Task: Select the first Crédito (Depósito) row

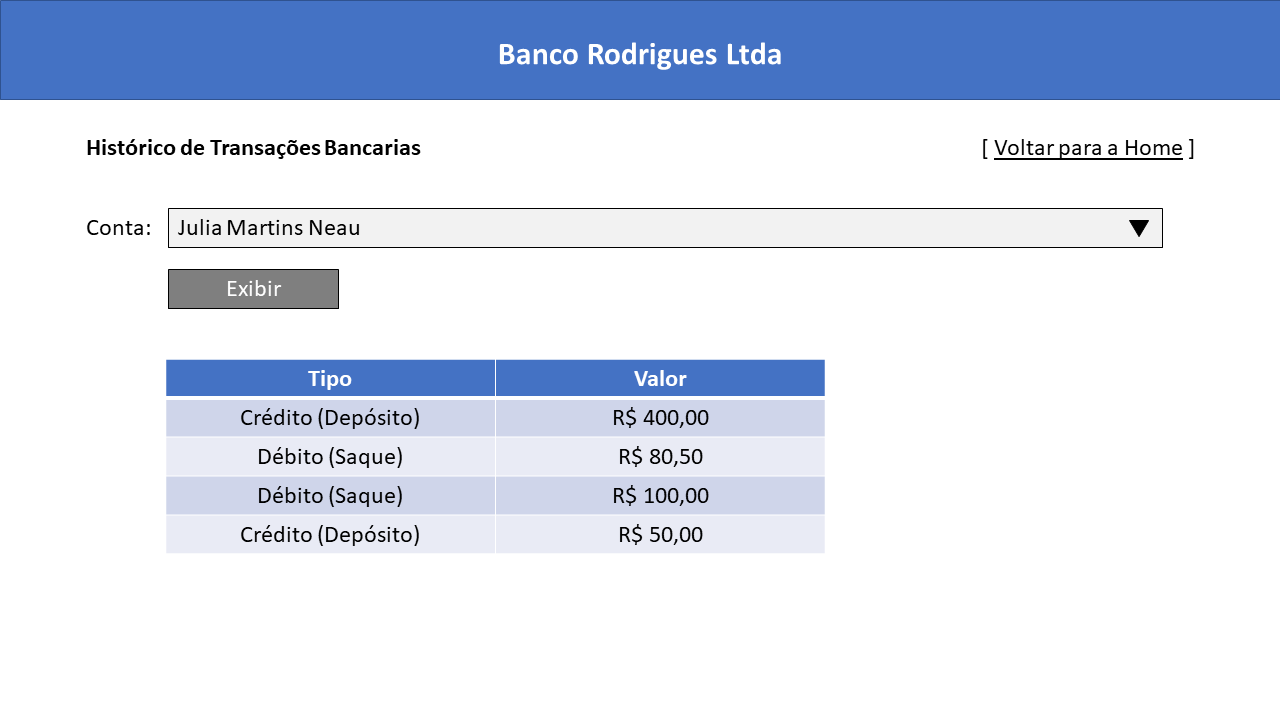Action: tap(495, 417)
